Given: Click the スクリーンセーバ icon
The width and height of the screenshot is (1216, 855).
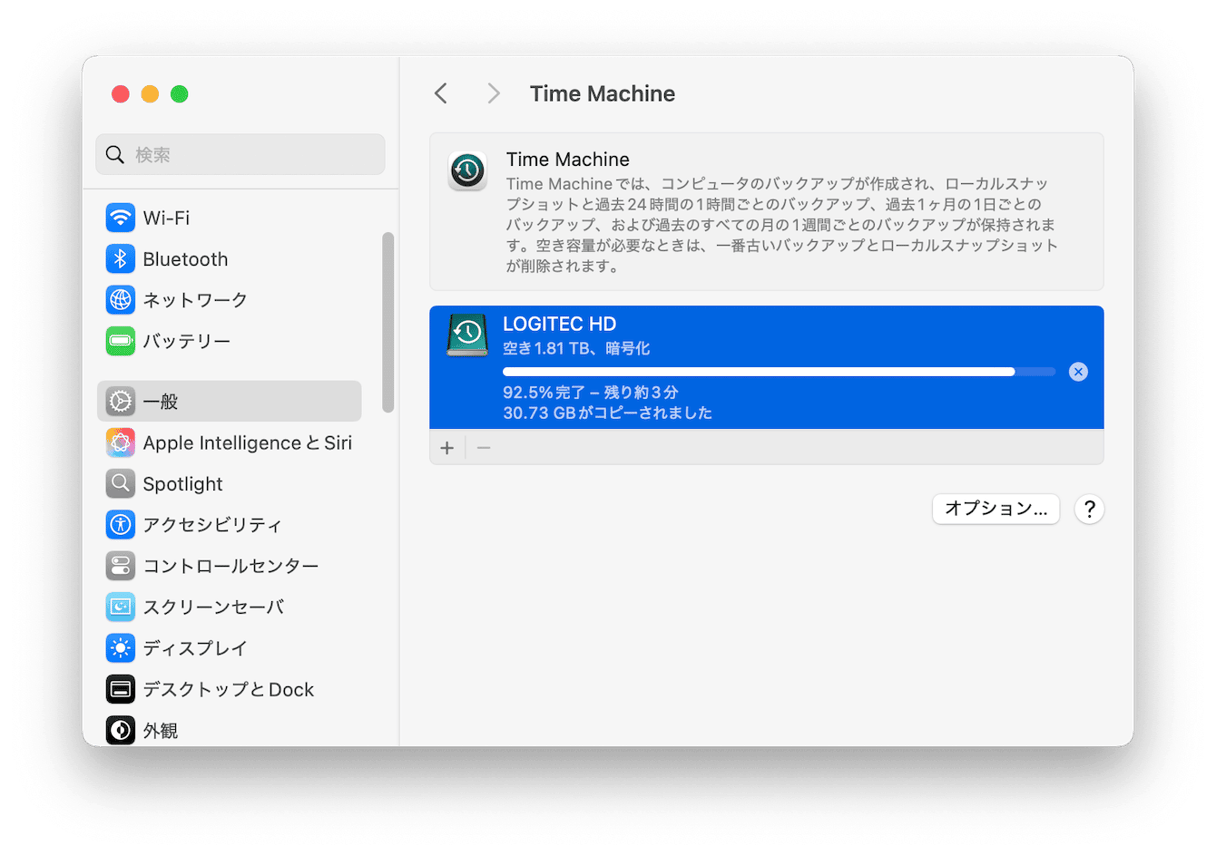Looking at the screenshot, I should pyautogui.click(x=121, y=607).
